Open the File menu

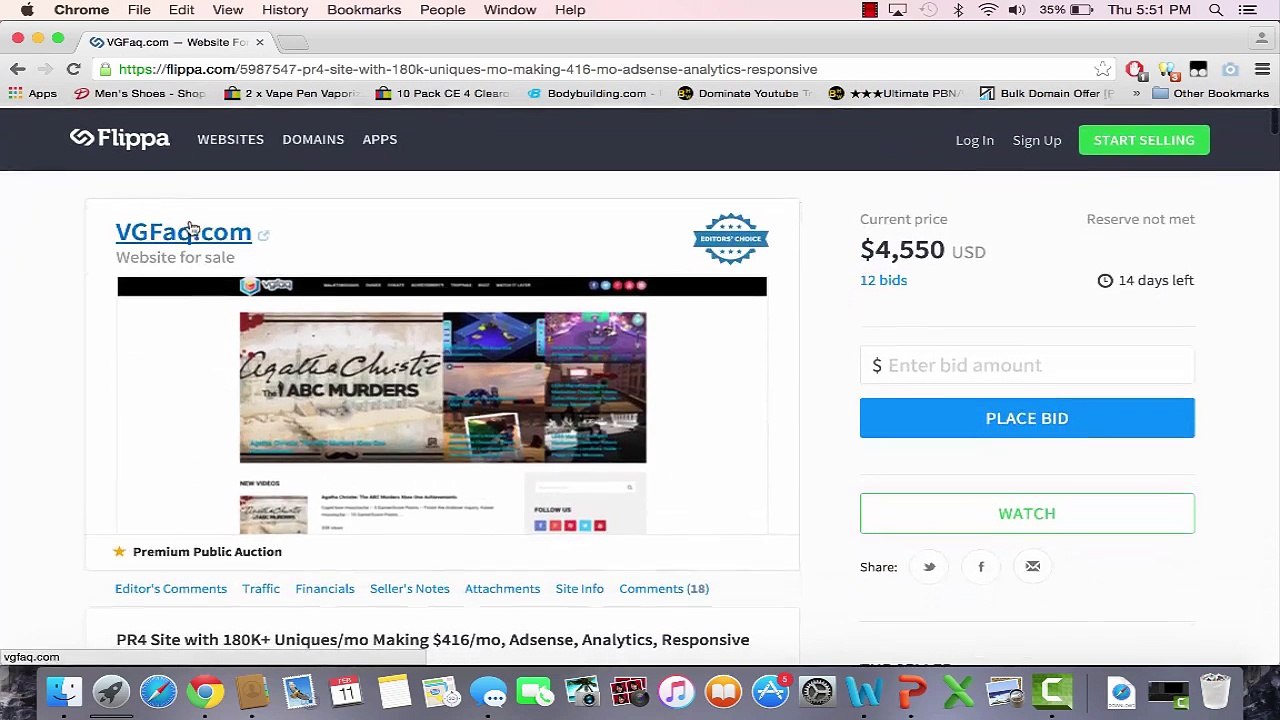point(139,10)
